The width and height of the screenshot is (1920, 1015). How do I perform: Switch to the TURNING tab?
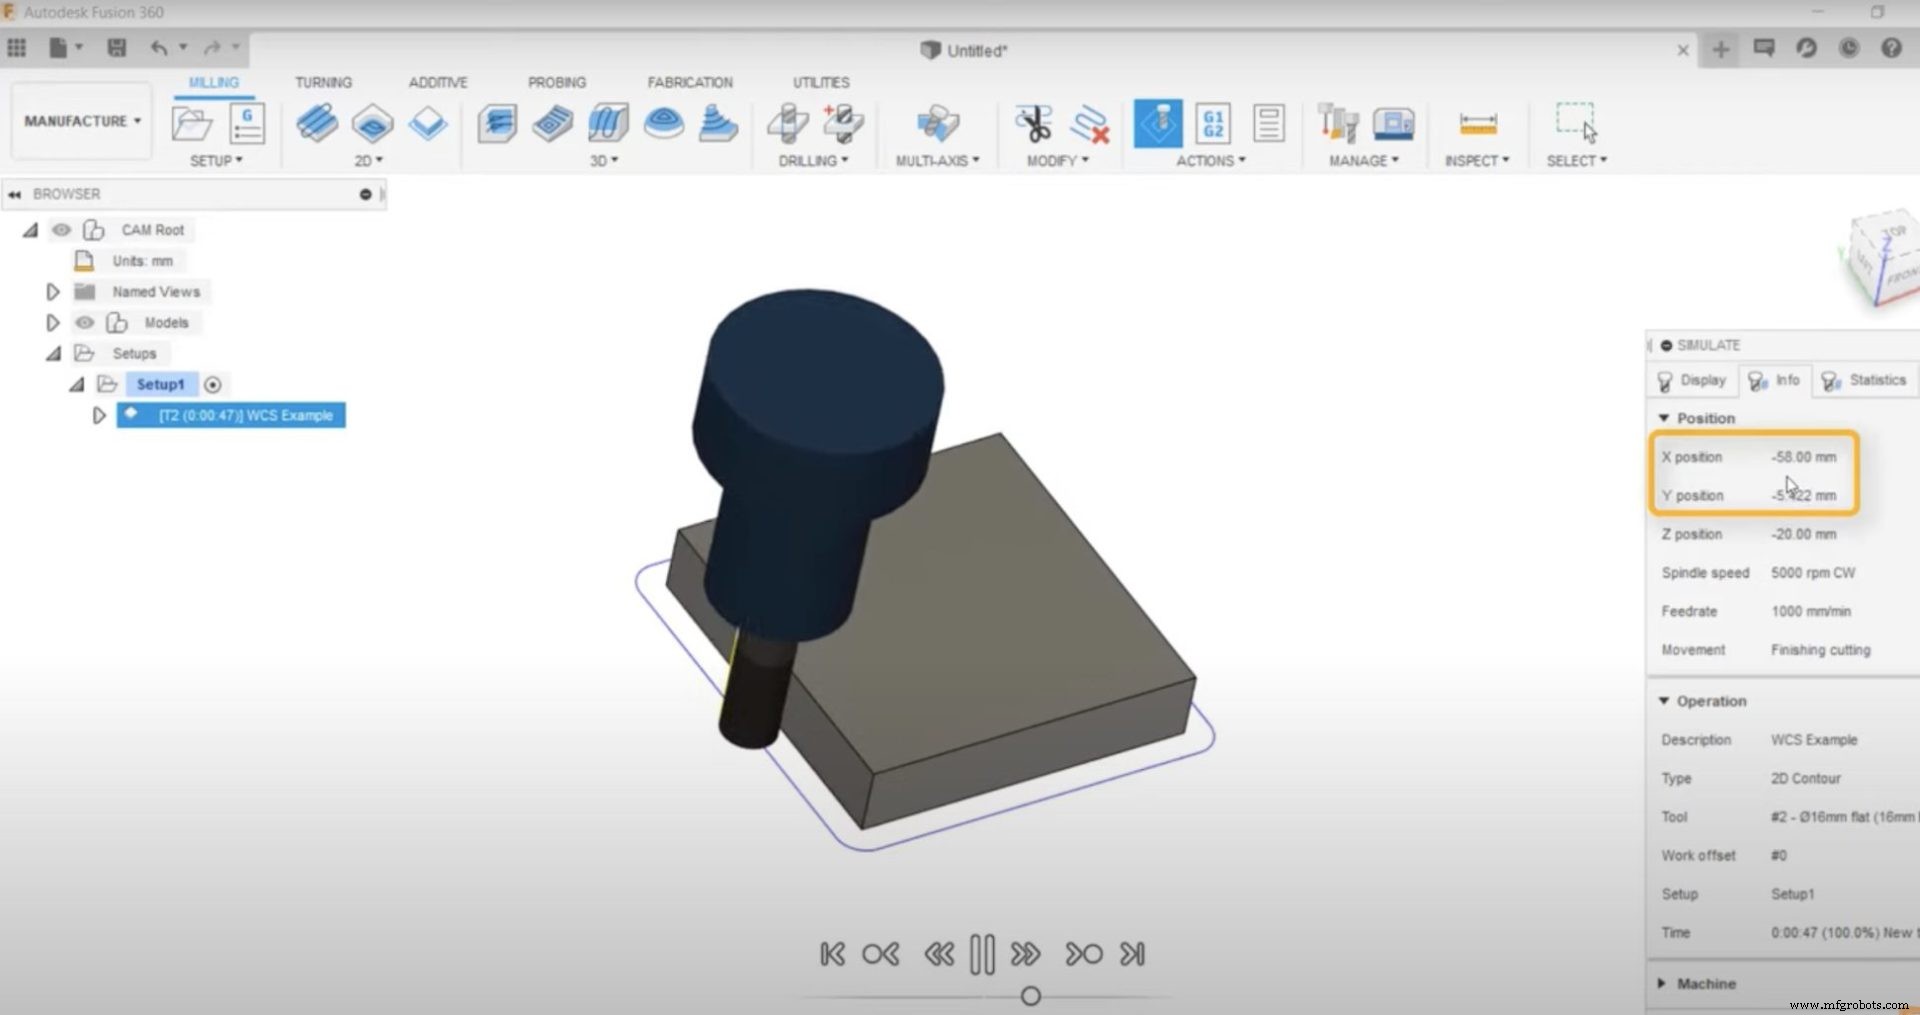pyautogui.click(x=323, y=82)
